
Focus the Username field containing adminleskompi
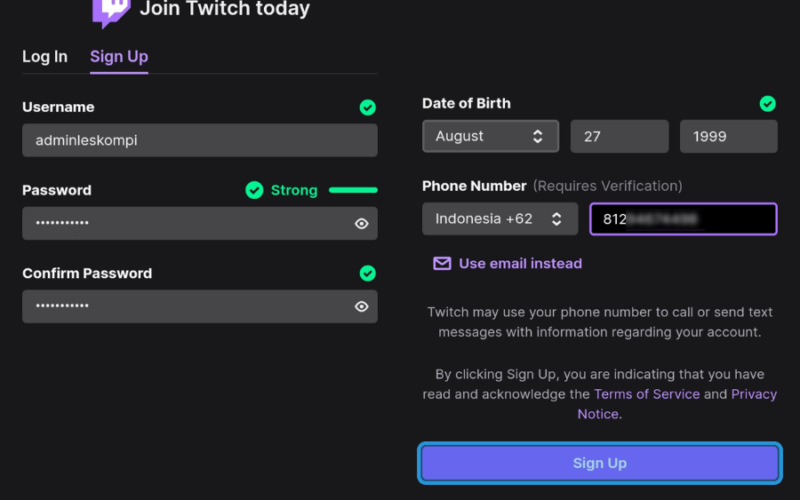tap(200, 140)
